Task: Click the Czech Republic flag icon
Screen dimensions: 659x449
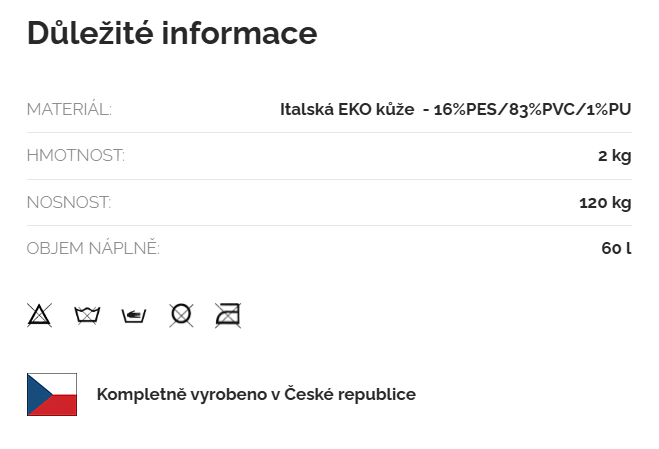Action: 52,394
